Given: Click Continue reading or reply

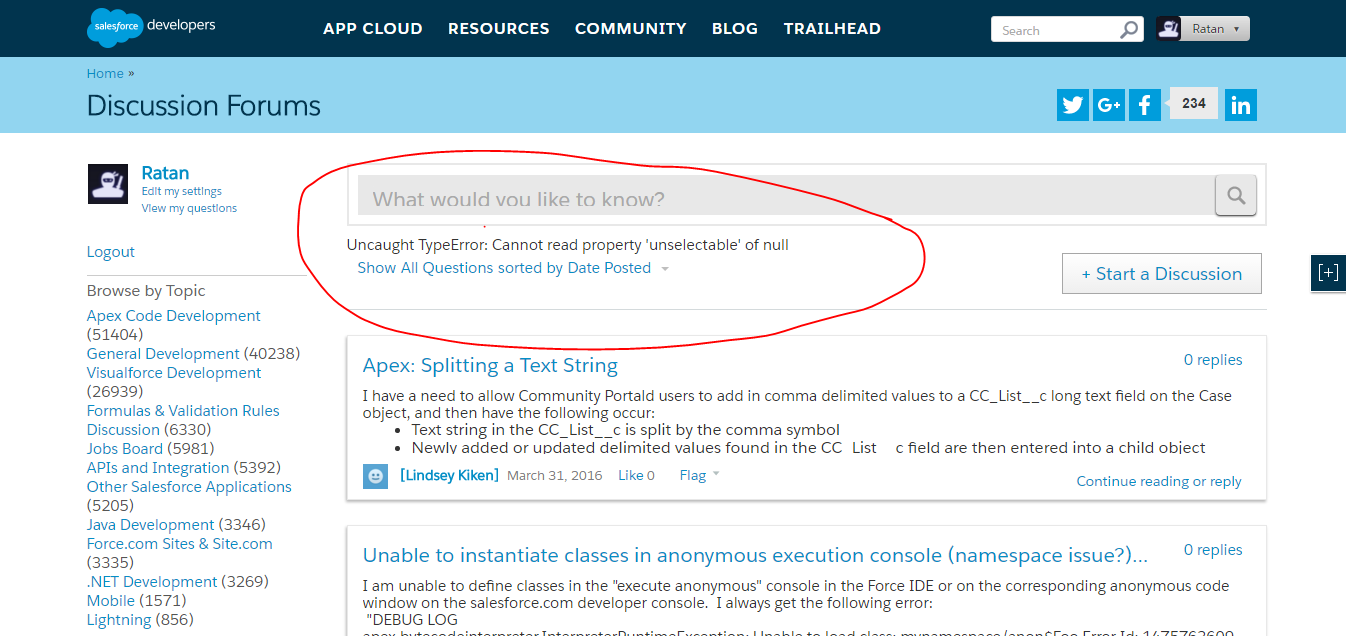Looking at the screenshot, I should click(x=1159, y=481).
